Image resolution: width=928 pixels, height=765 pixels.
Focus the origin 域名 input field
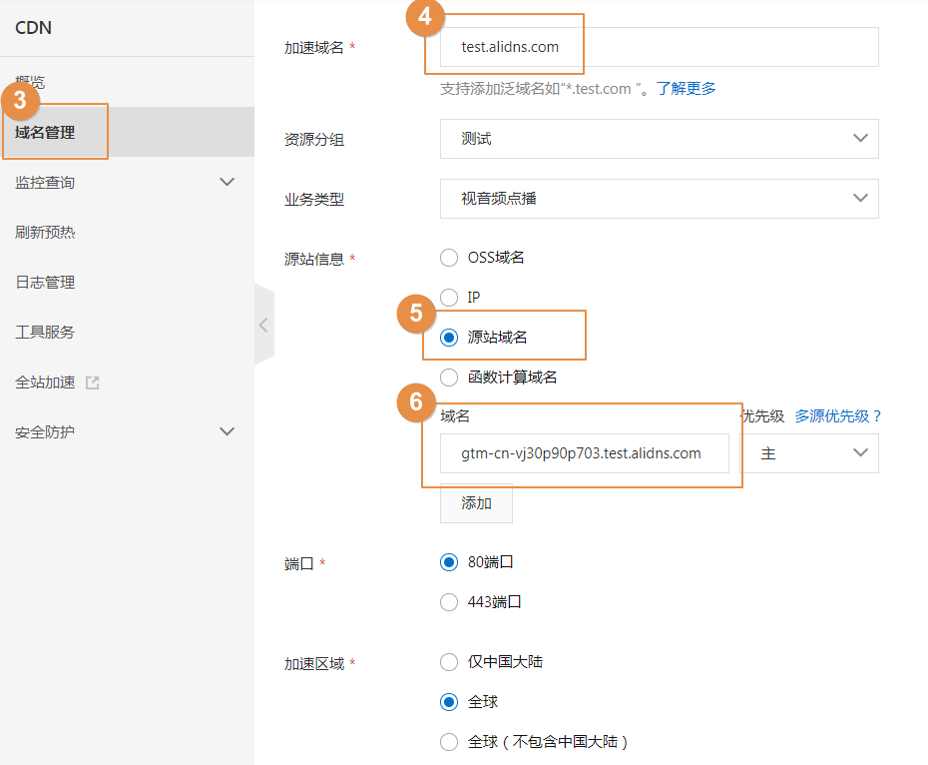[584, 454]
